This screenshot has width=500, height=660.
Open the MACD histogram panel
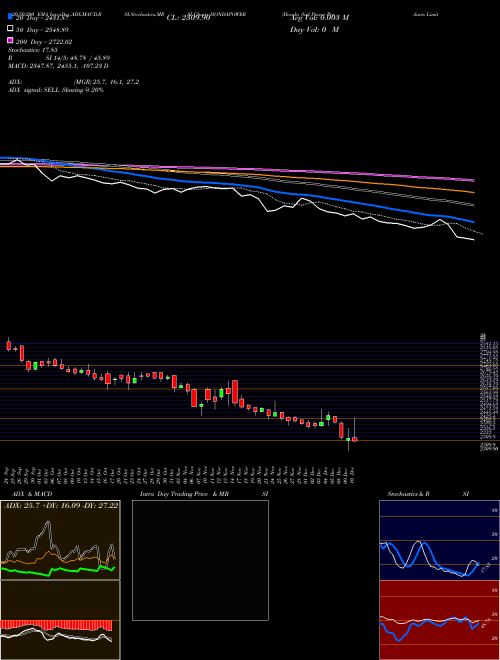60,620
